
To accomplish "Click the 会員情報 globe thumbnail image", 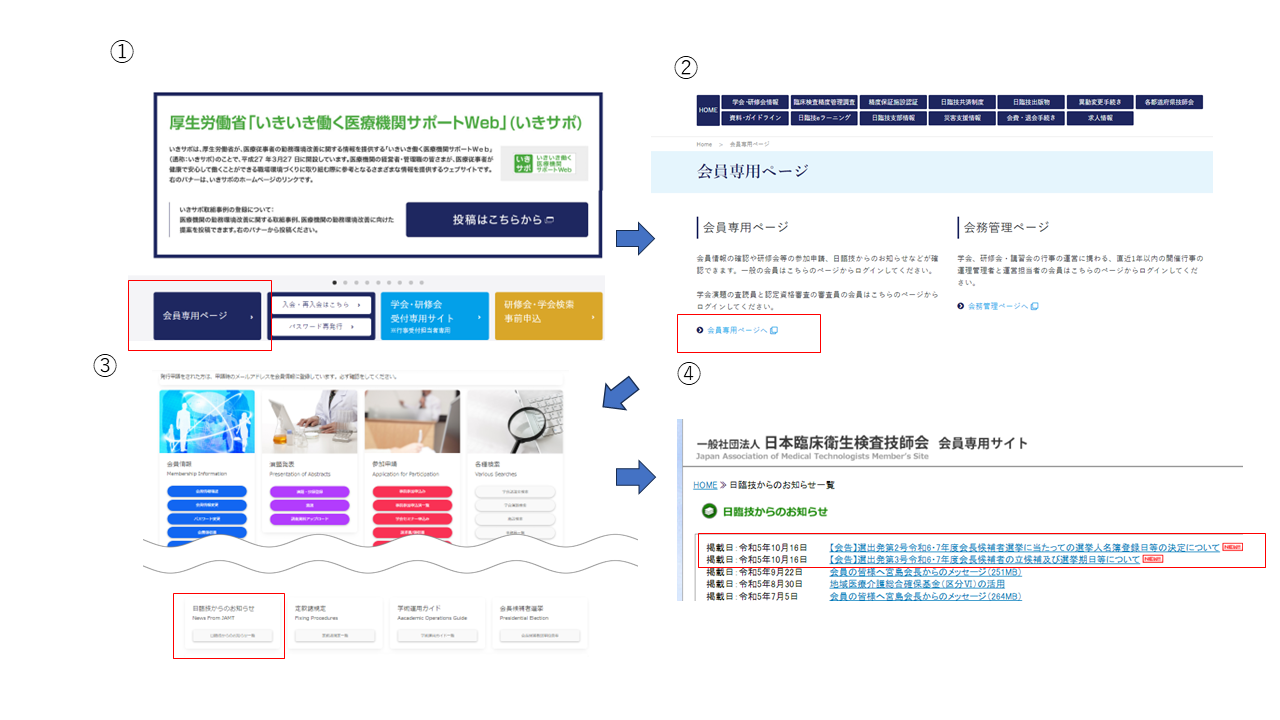I will (x=207, y=422).
